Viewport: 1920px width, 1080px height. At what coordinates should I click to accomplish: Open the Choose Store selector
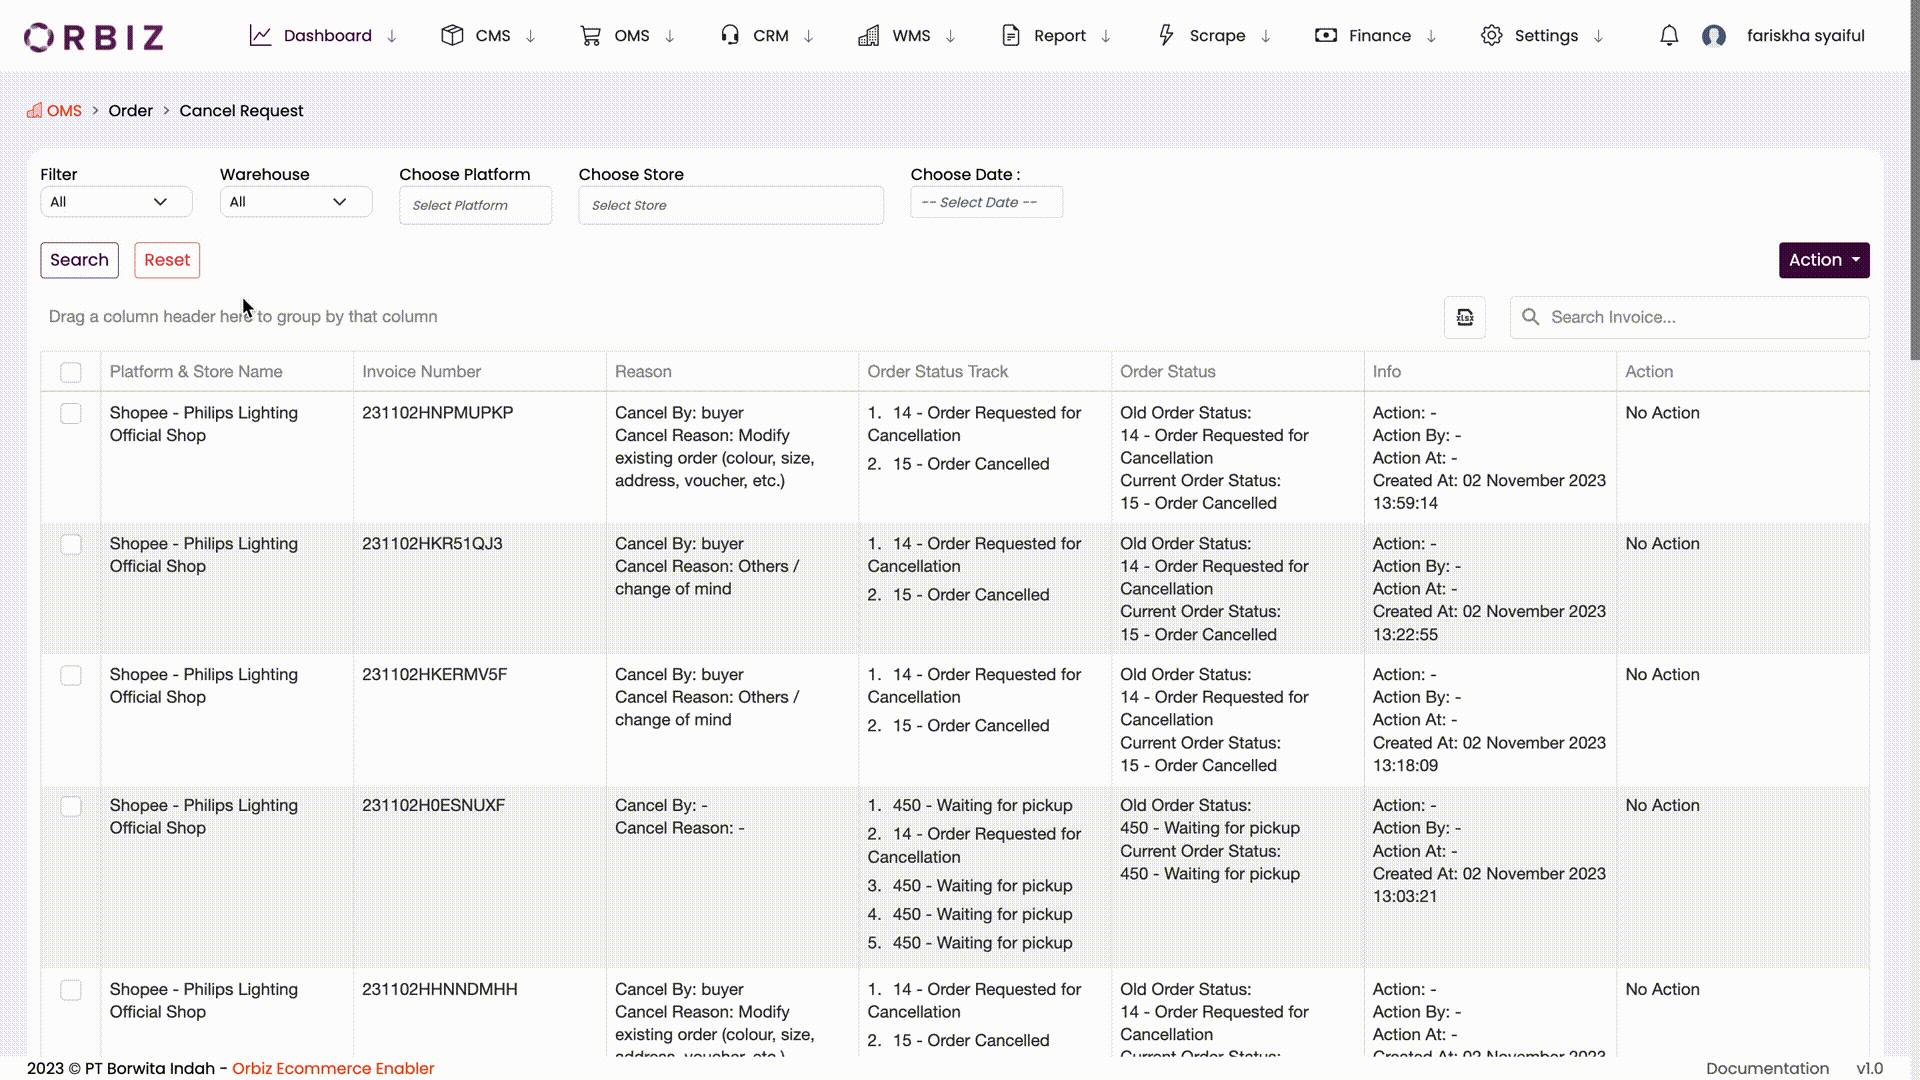click(x=731, y=205)
